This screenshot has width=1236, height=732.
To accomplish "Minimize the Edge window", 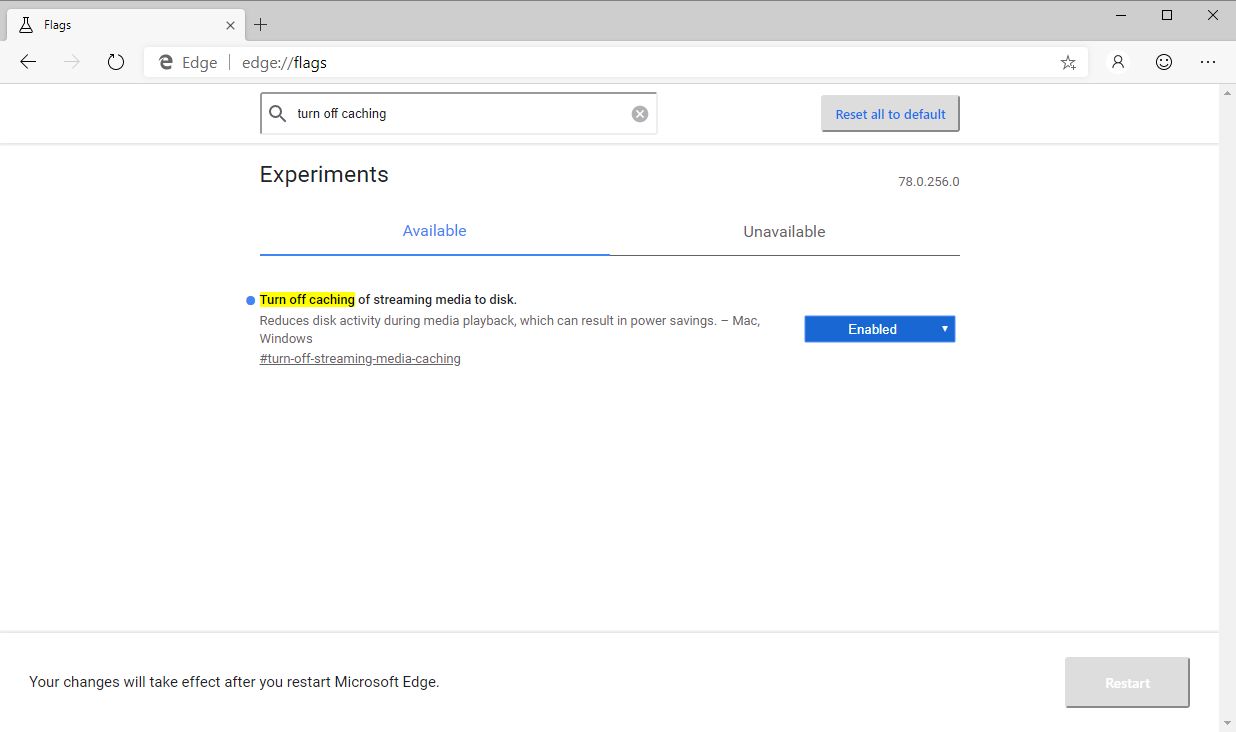I will coord(1121,15).
